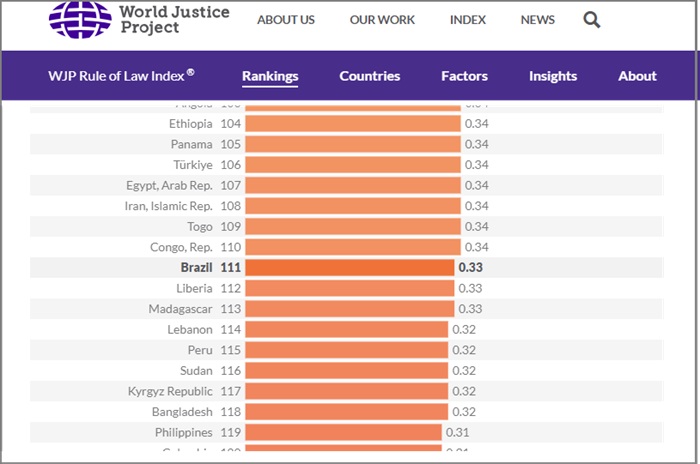Click the Philippines country label
The width and height of the screenshot is (700, 464).
(x=183, y=432)
